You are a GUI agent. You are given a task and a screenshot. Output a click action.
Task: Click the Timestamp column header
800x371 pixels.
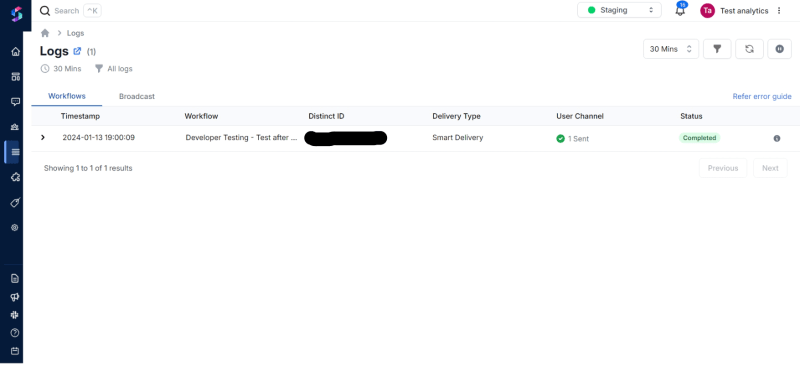[80, 116]
